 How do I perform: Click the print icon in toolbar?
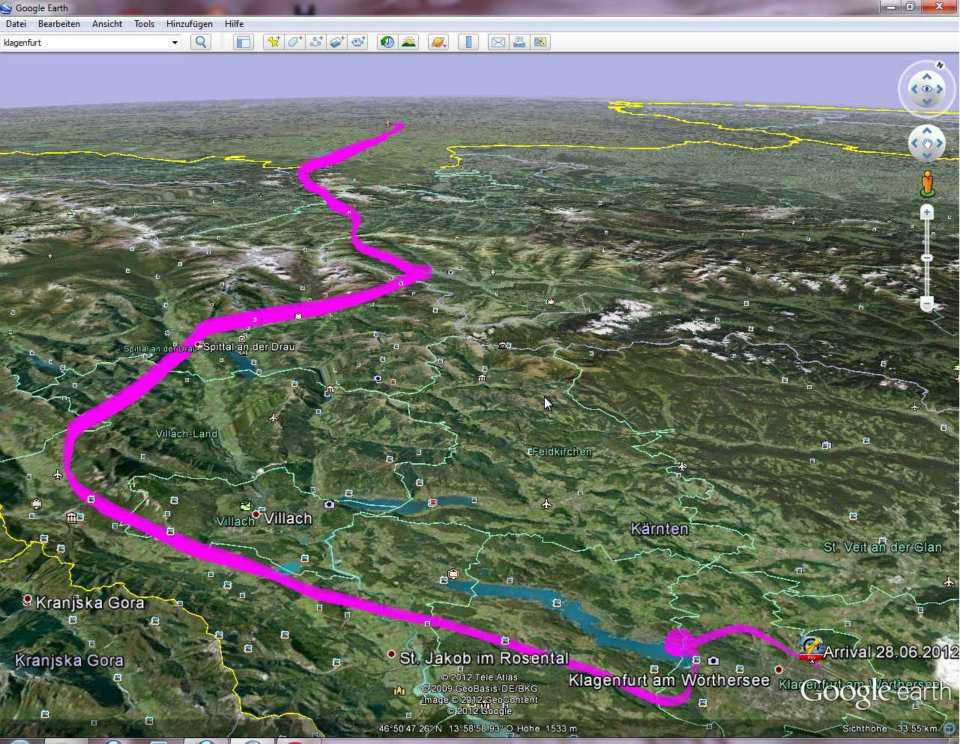(x=519, y=42)
